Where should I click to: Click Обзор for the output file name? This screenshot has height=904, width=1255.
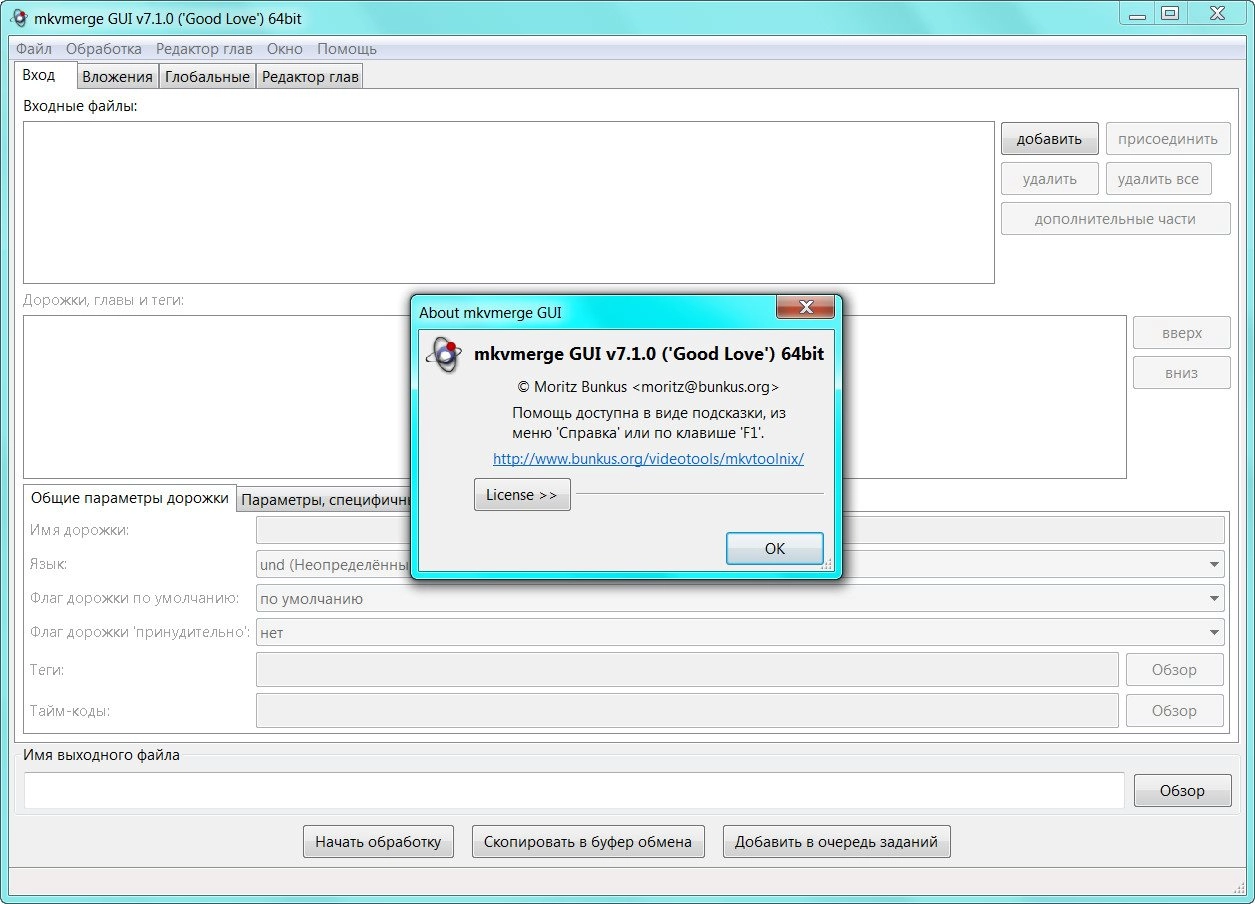[1182, 790]
